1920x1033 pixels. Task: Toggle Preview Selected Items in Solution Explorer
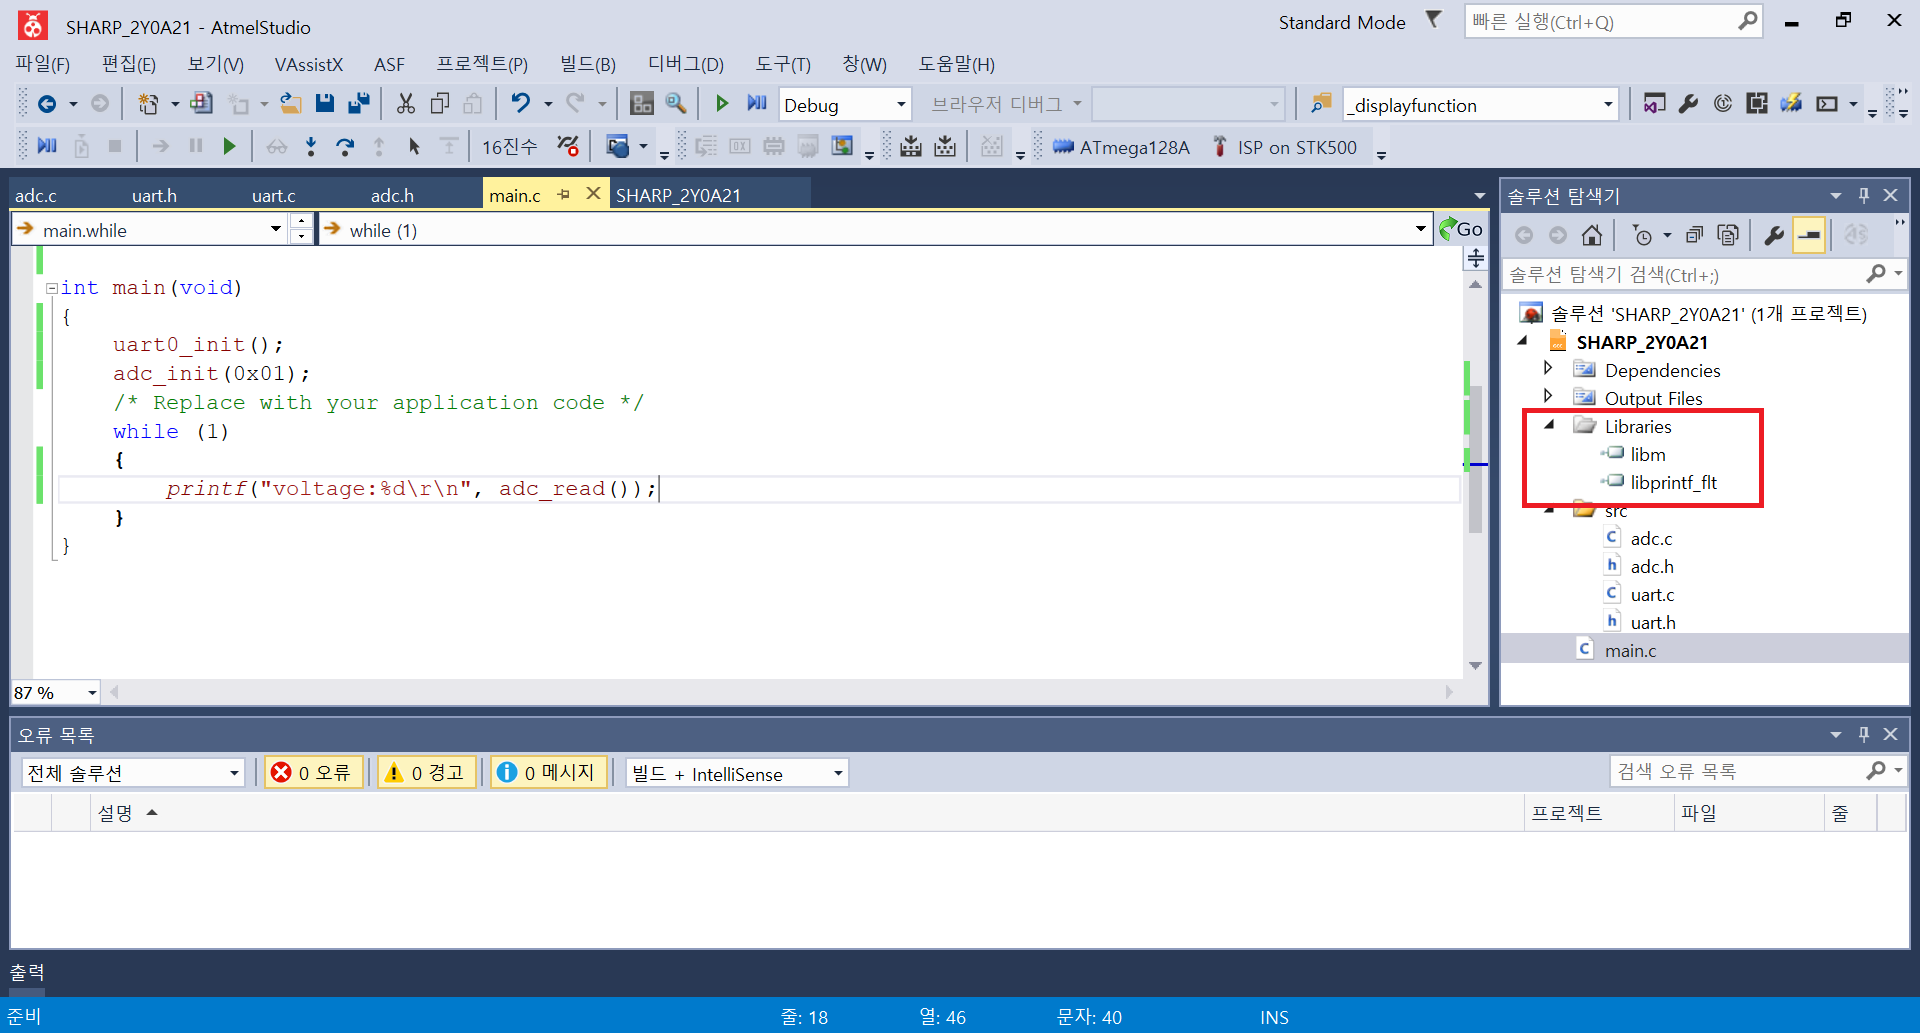1809,236
